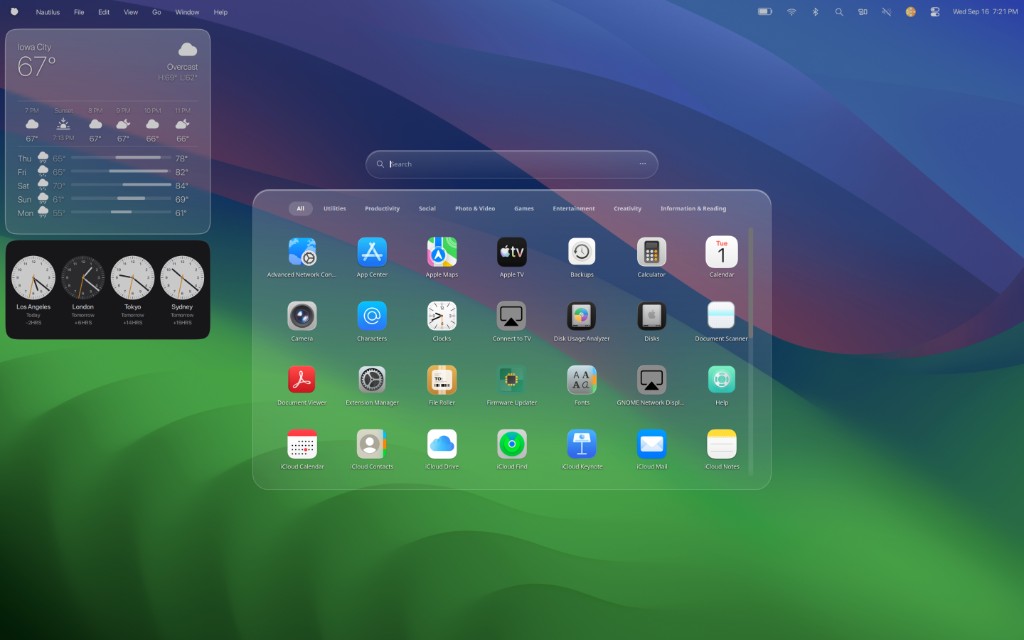The width and height of the screenshot is (1024, 640).
Task: Show Entertainment category apps
Action: (x=573, y=208)
